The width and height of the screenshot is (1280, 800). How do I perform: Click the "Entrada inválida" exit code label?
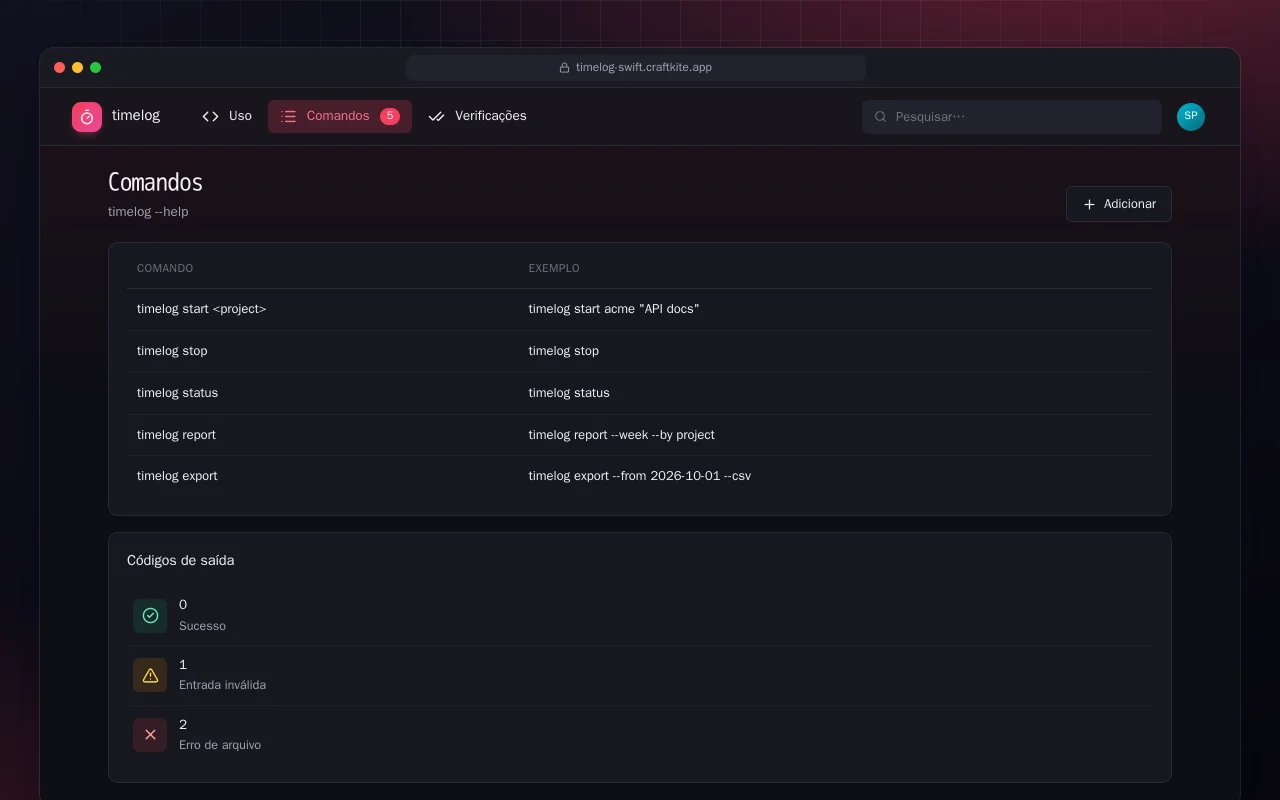[x=222, y=685]
